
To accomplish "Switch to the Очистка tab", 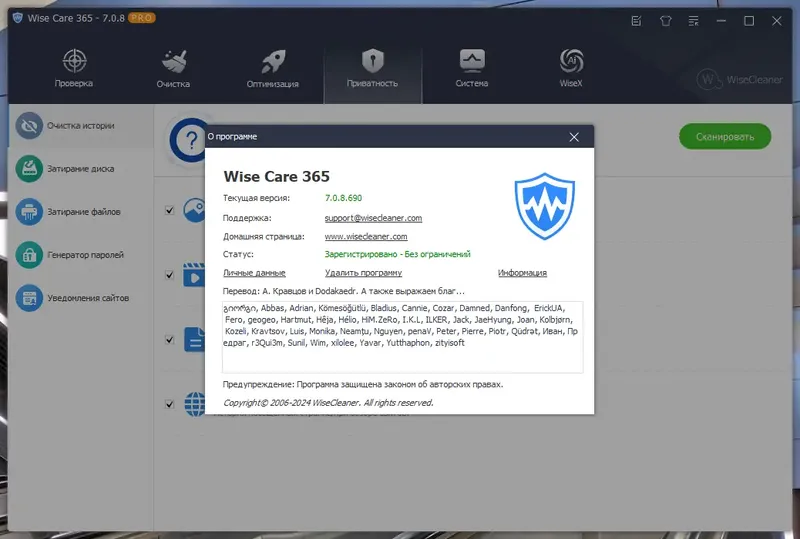I will tap(173, 68).
